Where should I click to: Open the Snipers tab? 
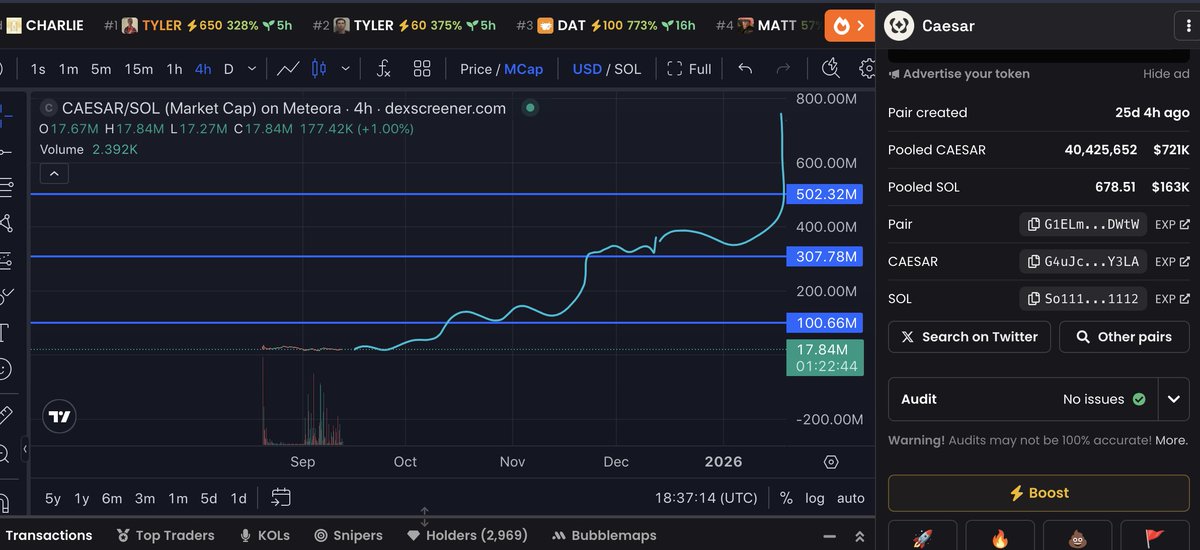pos(348,535)
